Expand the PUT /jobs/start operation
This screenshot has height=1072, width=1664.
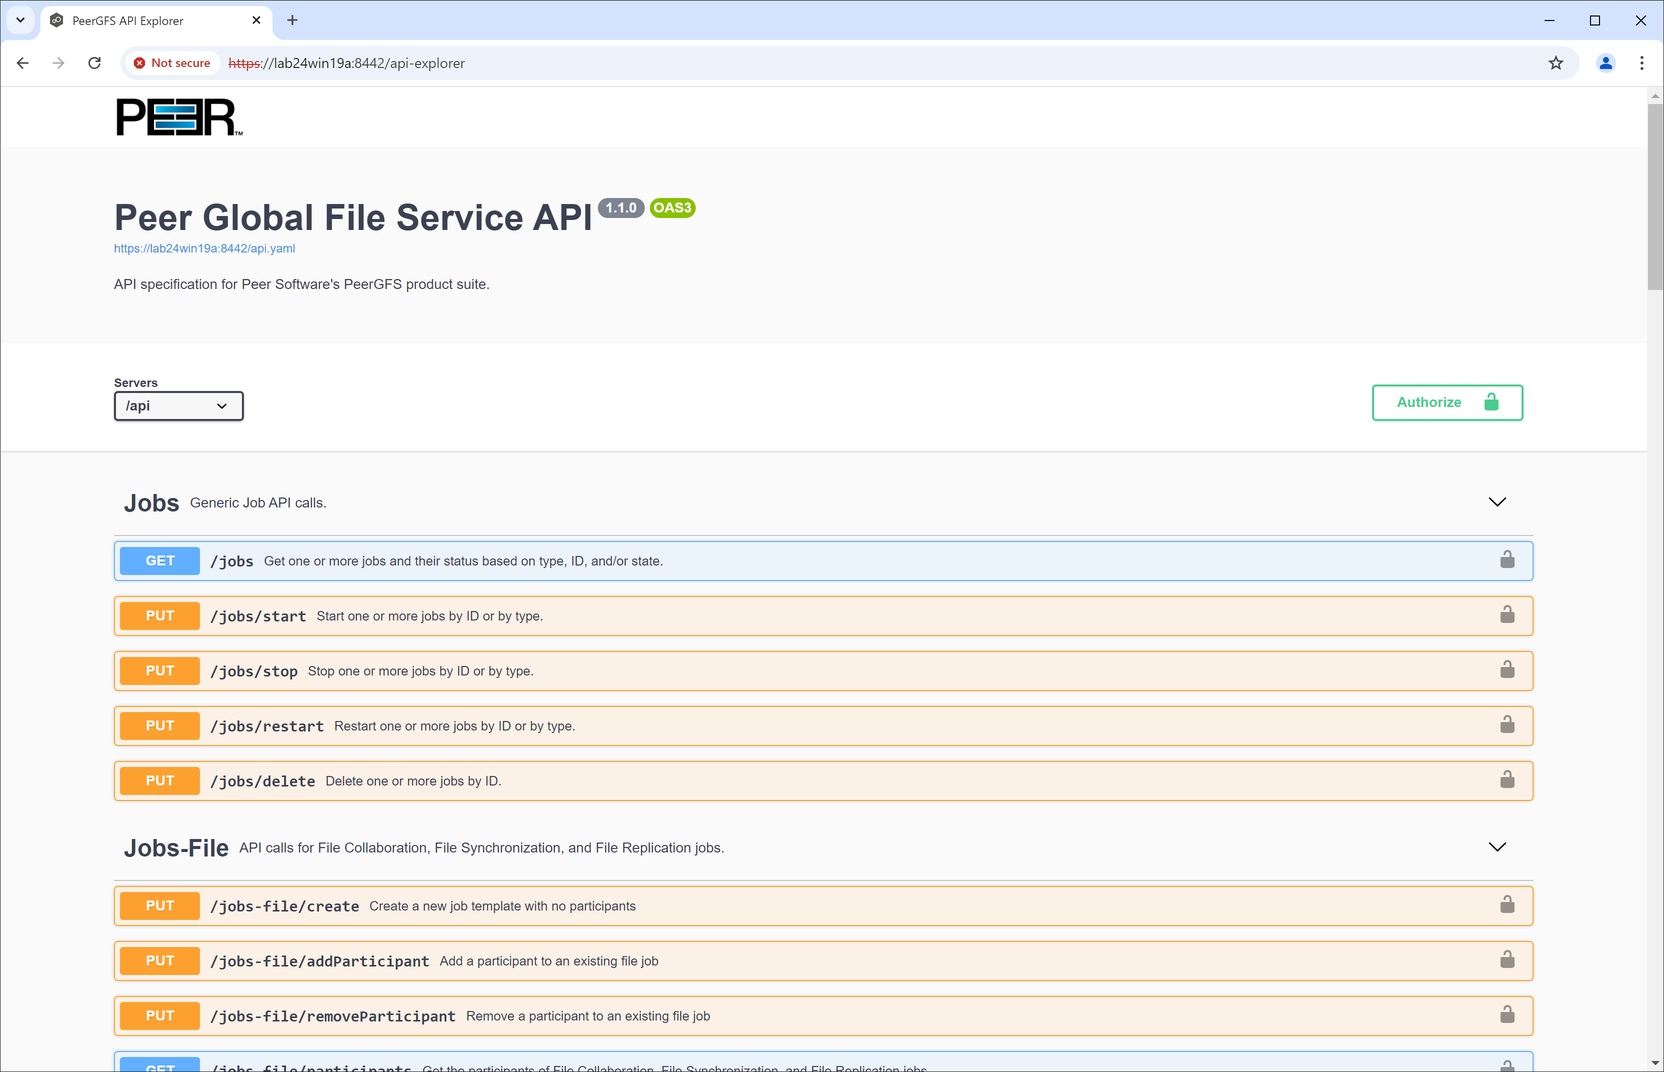click(x=824, y=616)
